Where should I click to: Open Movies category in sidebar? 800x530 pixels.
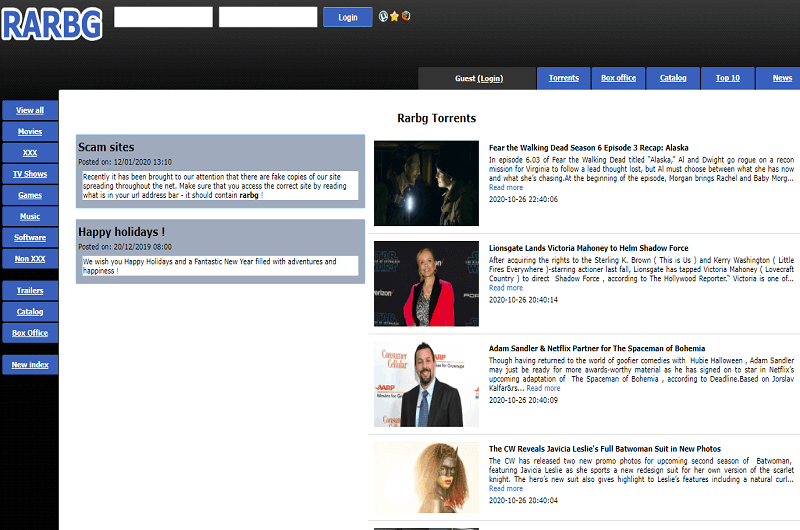pyautogui.click(x=30, y=131)
